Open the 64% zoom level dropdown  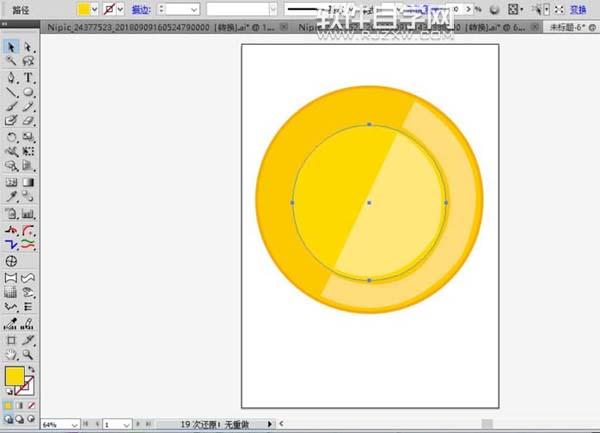tap(74, 424)
